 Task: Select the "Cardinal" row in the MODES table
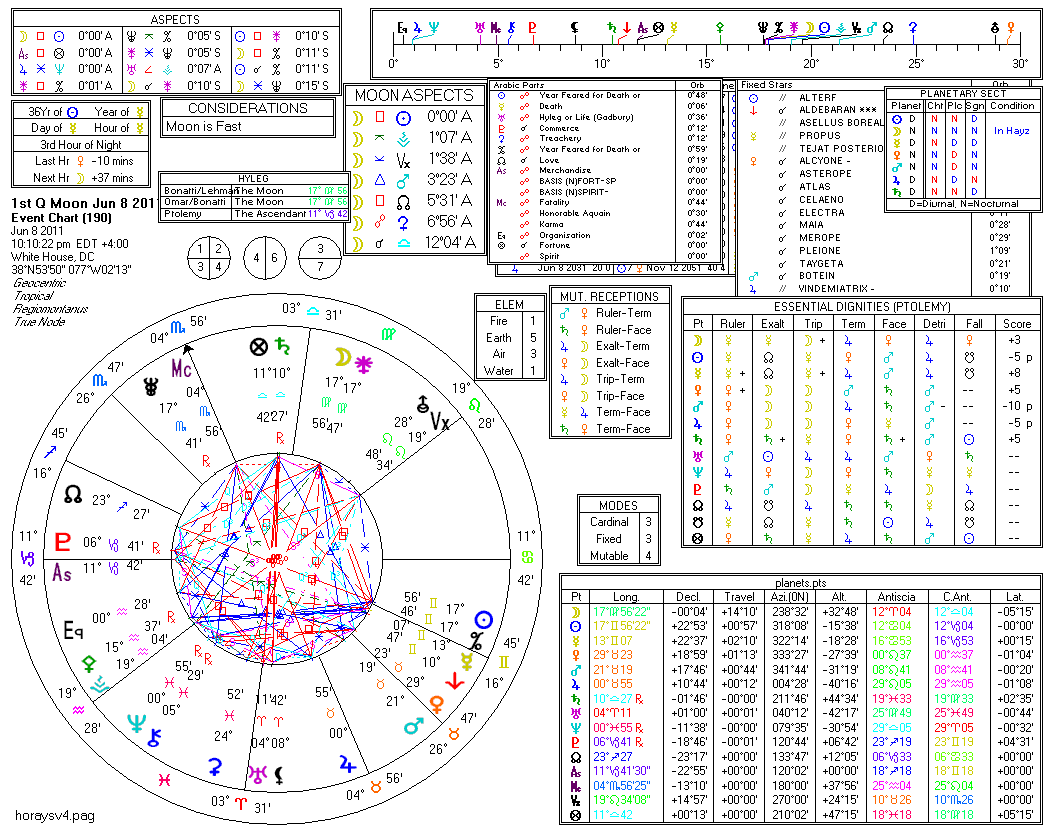tap(619, 522)
